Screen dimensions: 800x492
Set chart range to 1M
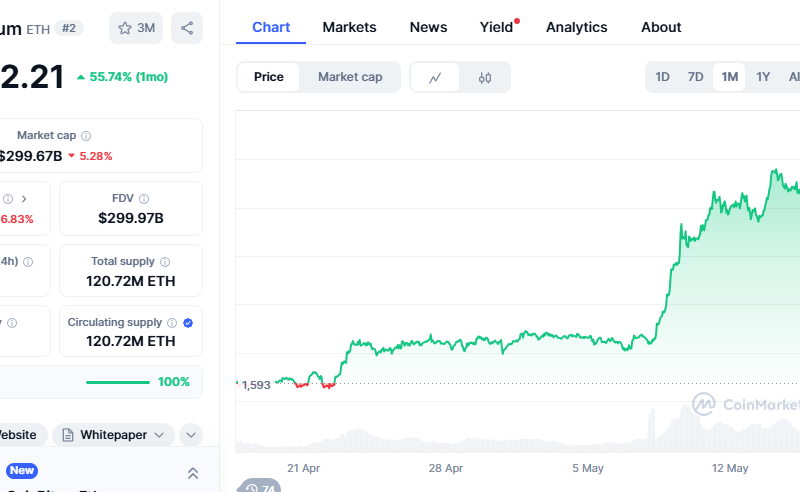coord(729,77)
